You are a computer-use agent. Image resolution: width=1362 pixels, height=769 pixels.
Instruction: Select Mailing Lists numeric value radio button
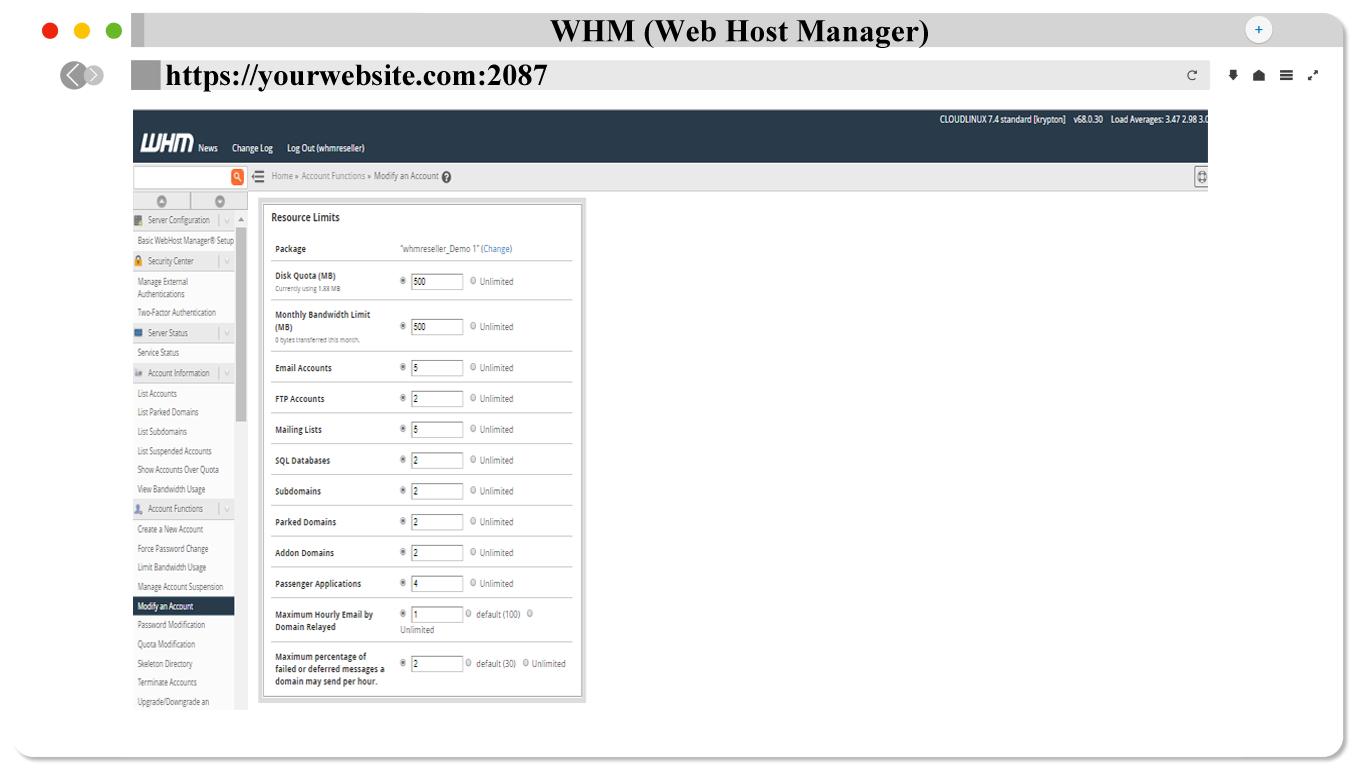coord(403,429)
